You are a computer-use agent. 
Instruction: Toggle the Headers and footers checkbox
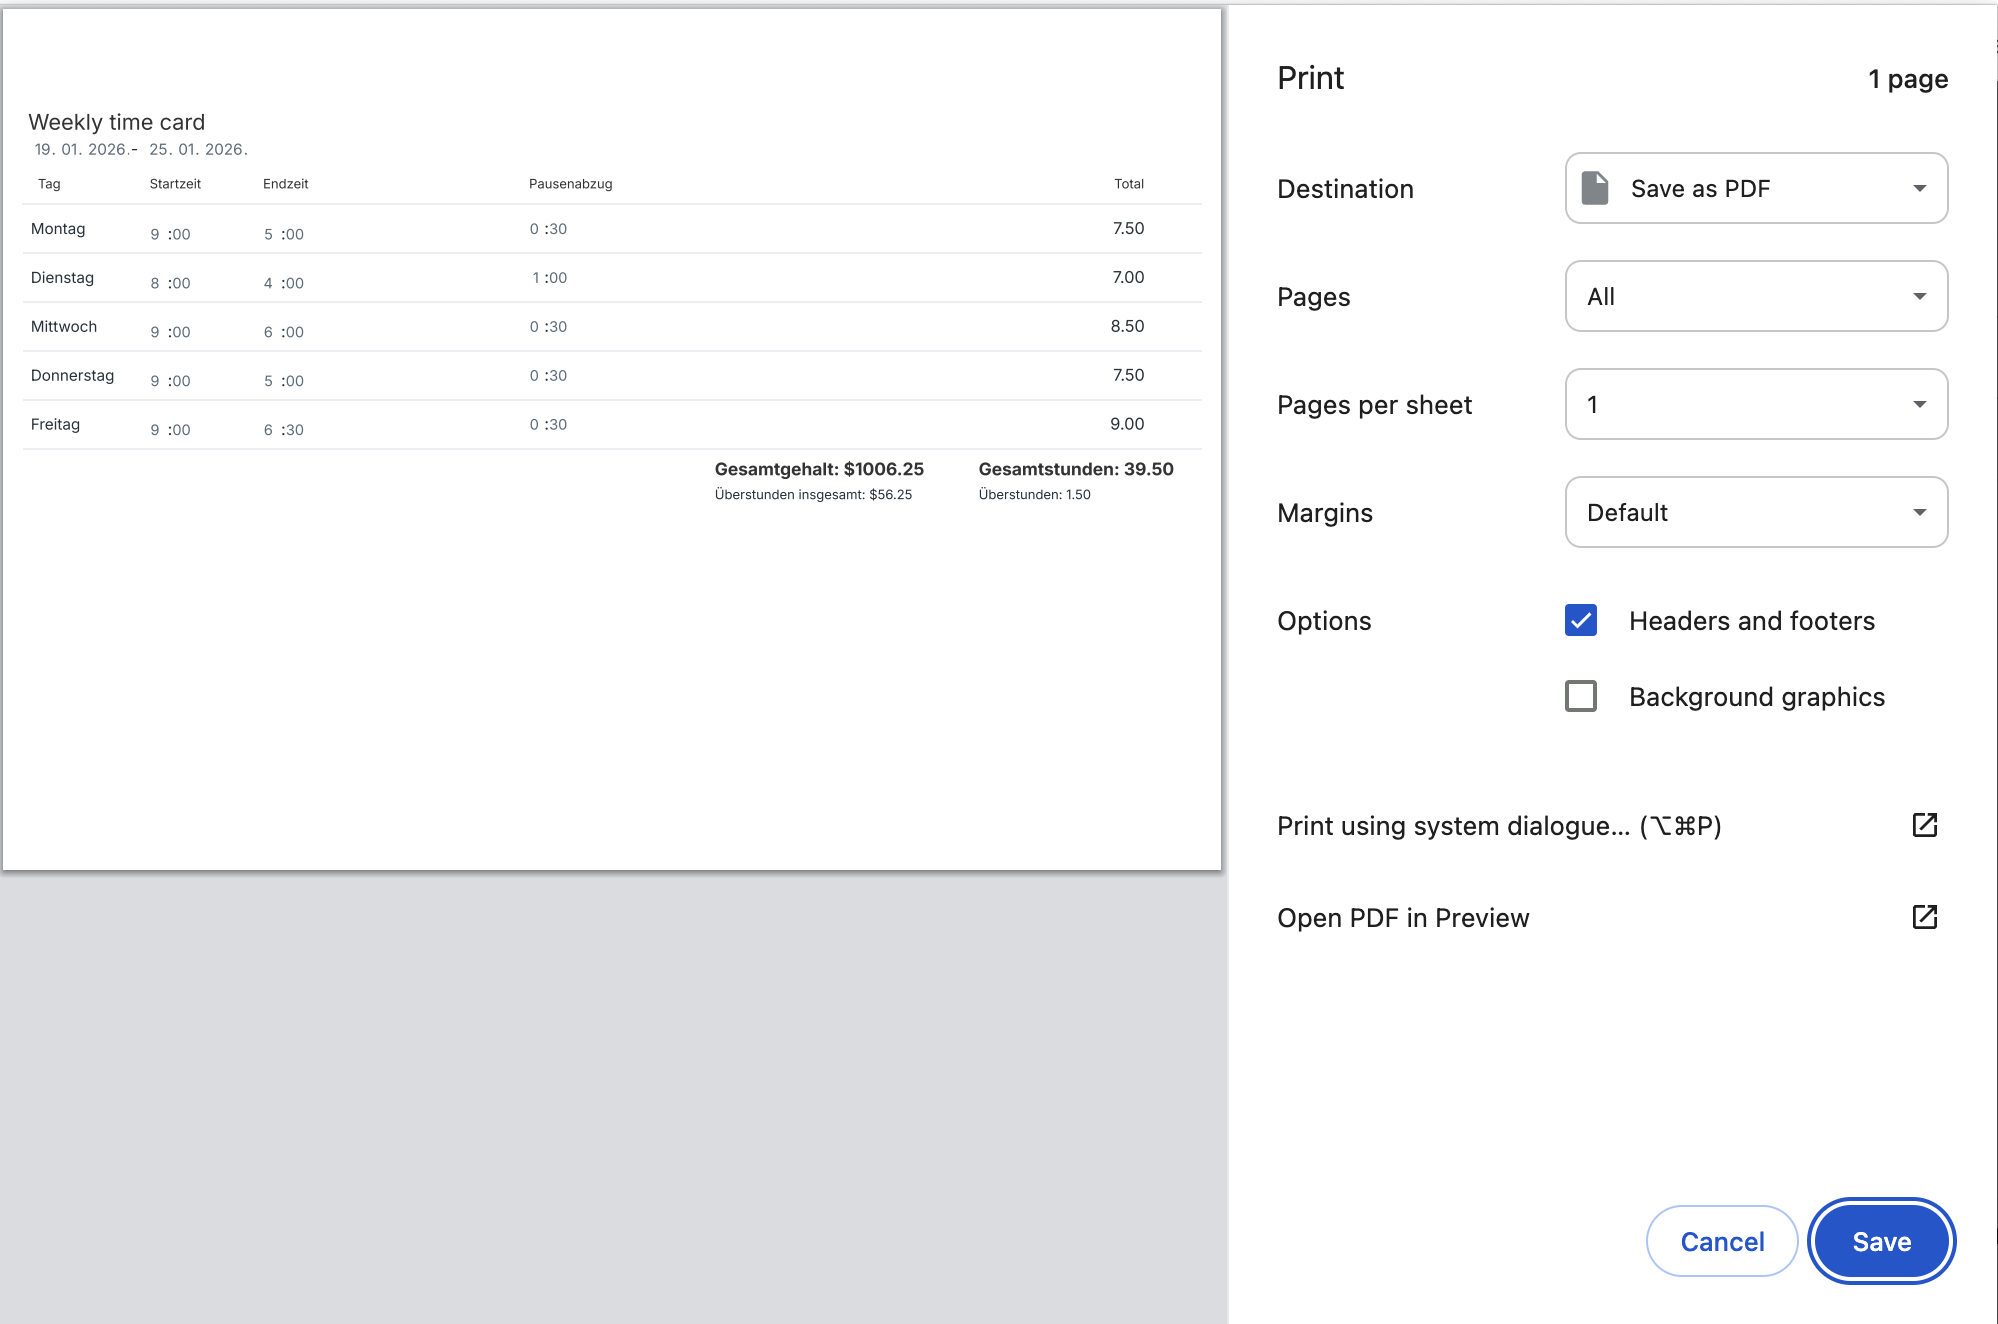1580,621
